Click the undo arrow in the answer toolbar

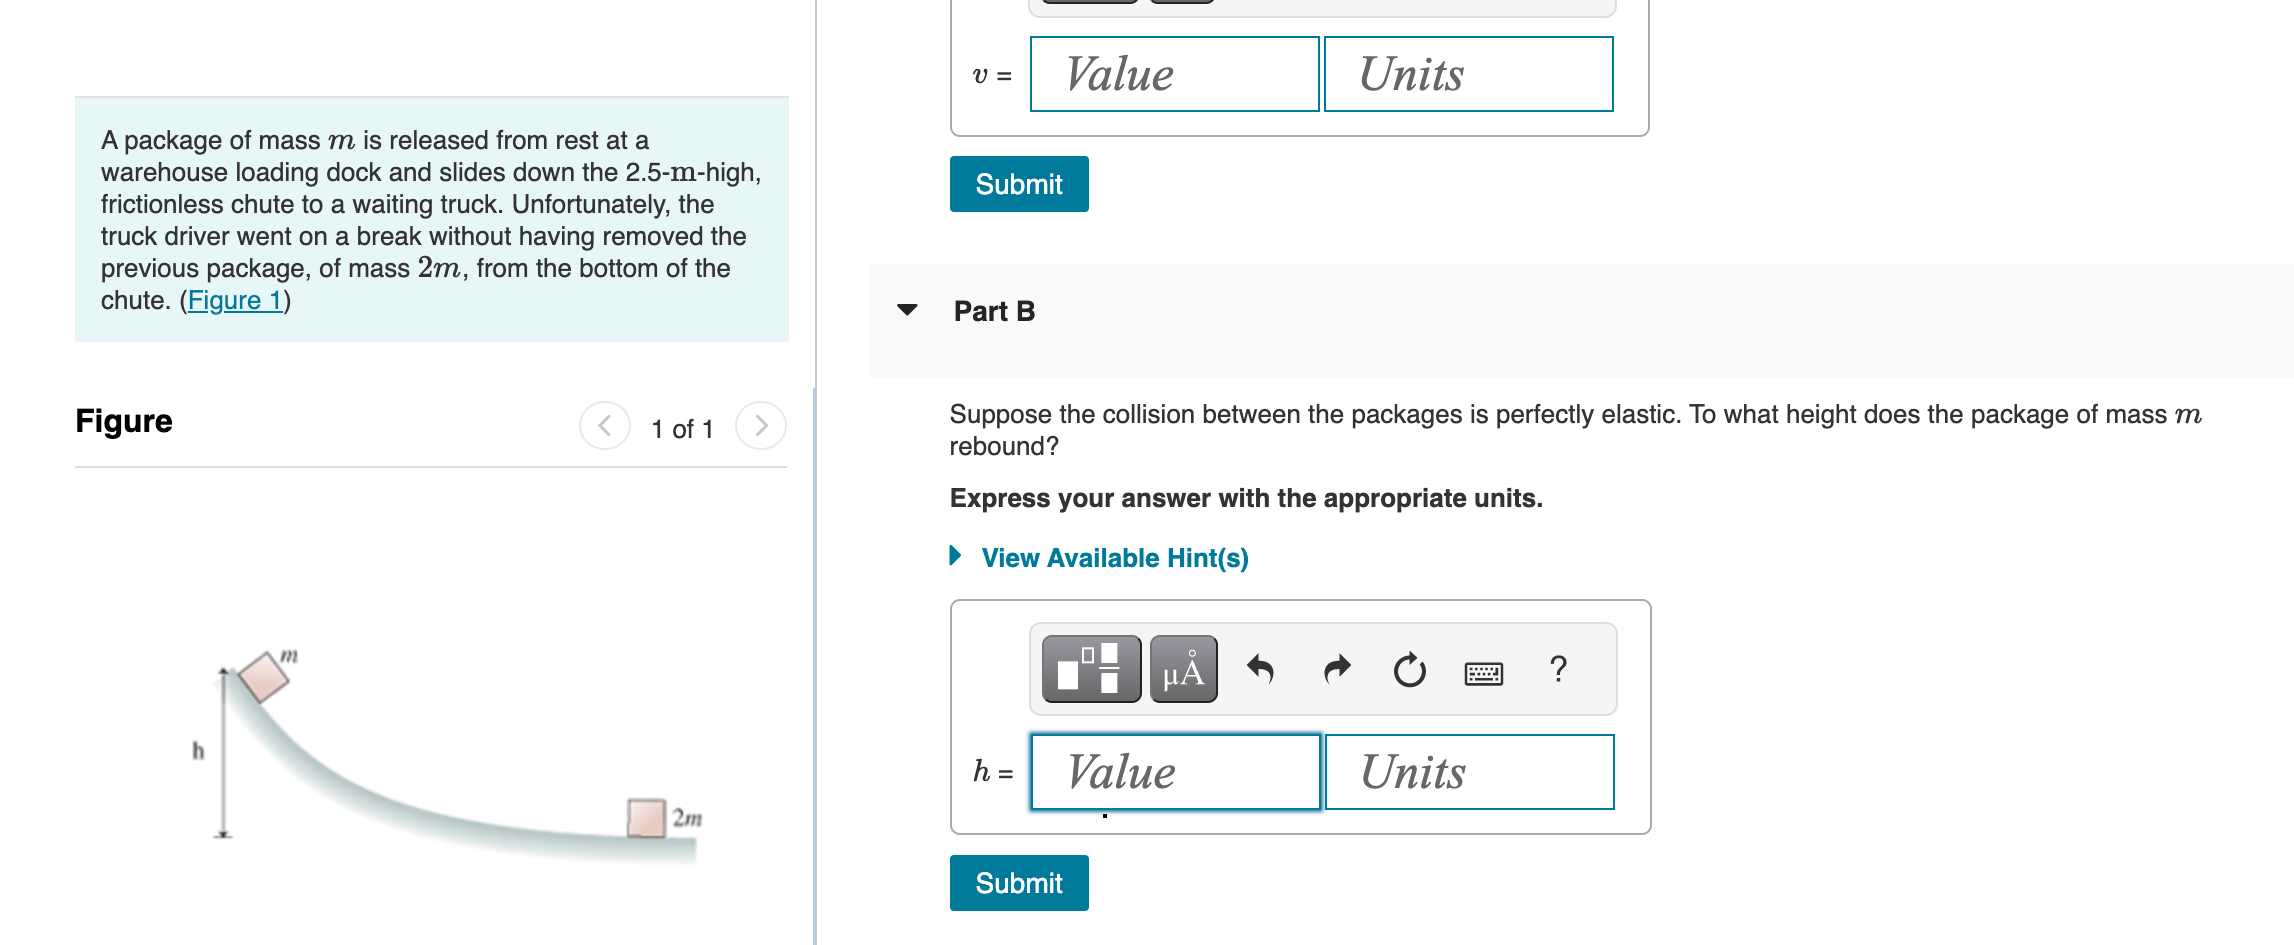click(x=1262, y=670)
